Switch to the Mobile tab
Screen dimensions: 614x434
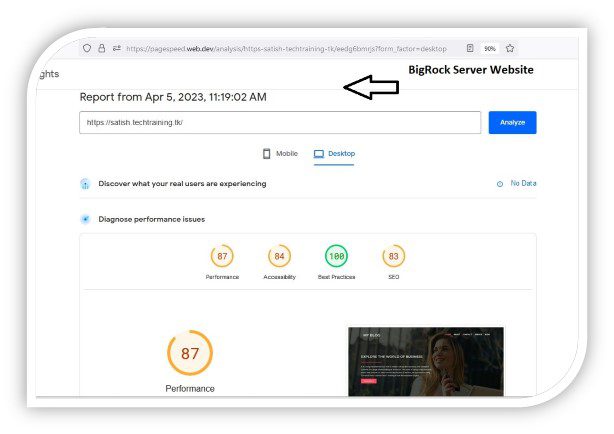click(280, 154)
